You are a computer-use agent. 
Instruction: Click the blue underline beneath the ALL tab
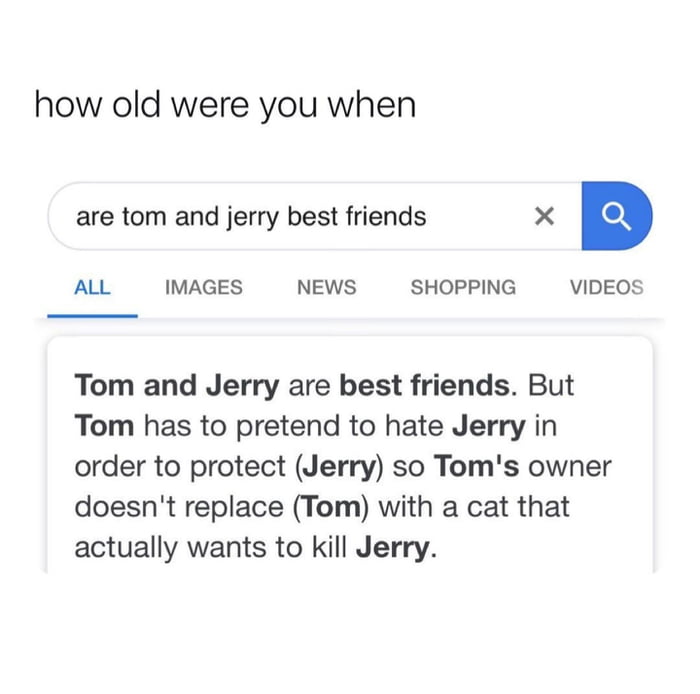point(92,315)
